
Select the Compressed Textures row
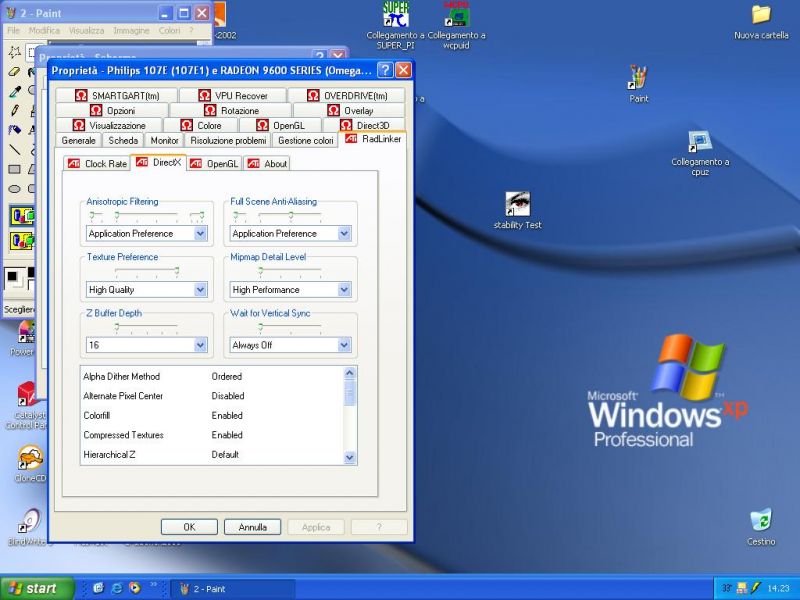pos(212,435)
